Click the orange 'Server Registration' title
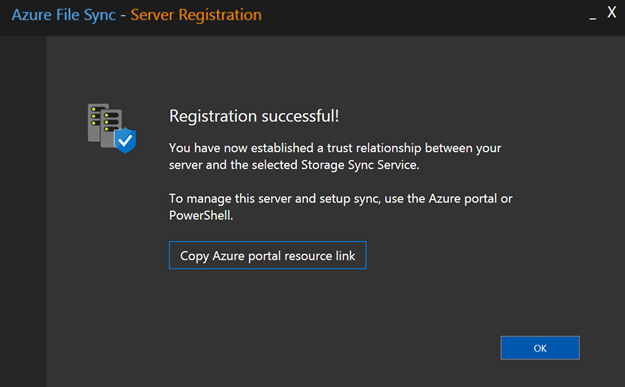The image size is (625, 387). pyautogui.click(x=196, y=15)
